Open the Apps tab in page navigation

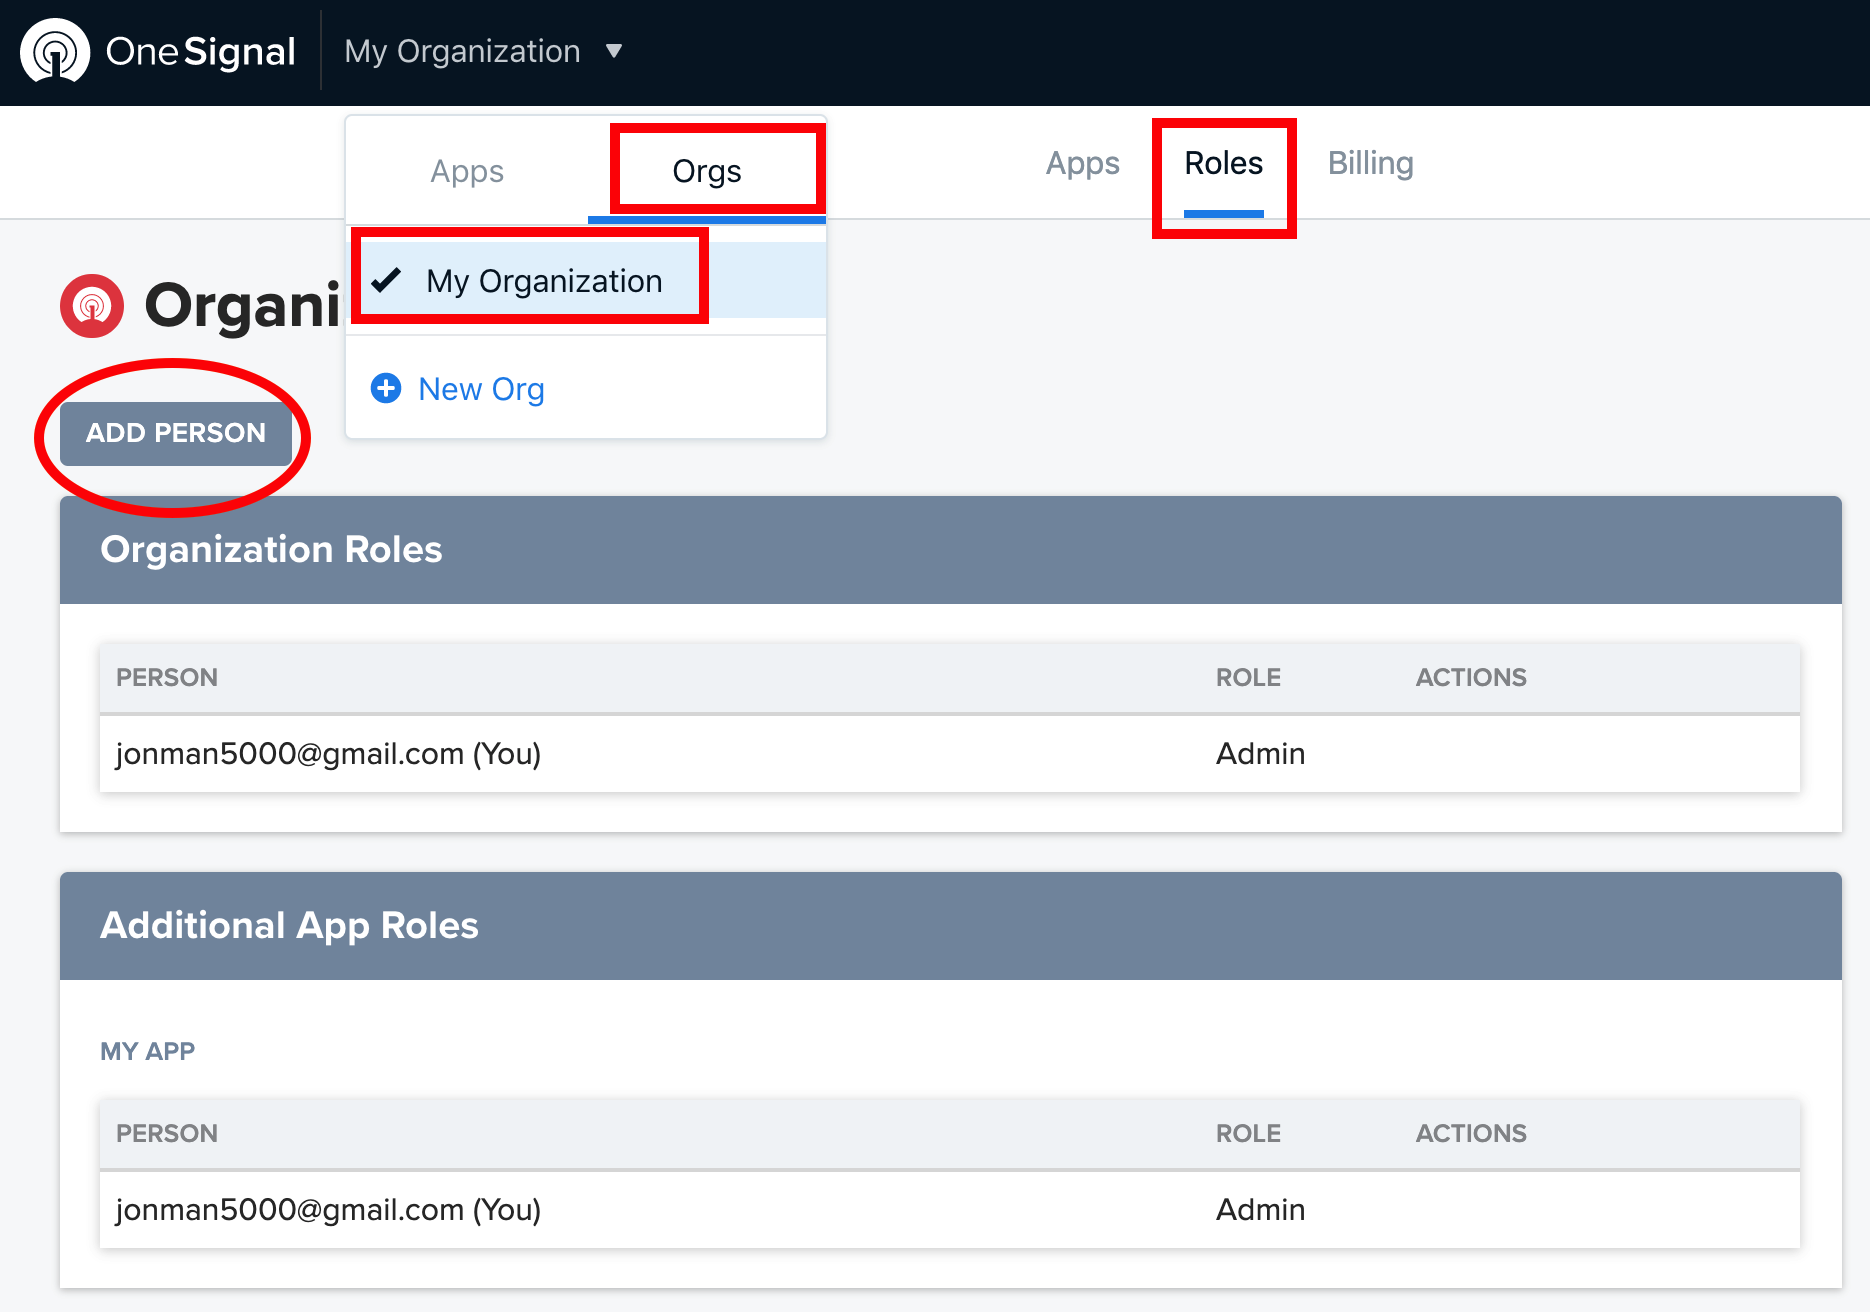1082,163
